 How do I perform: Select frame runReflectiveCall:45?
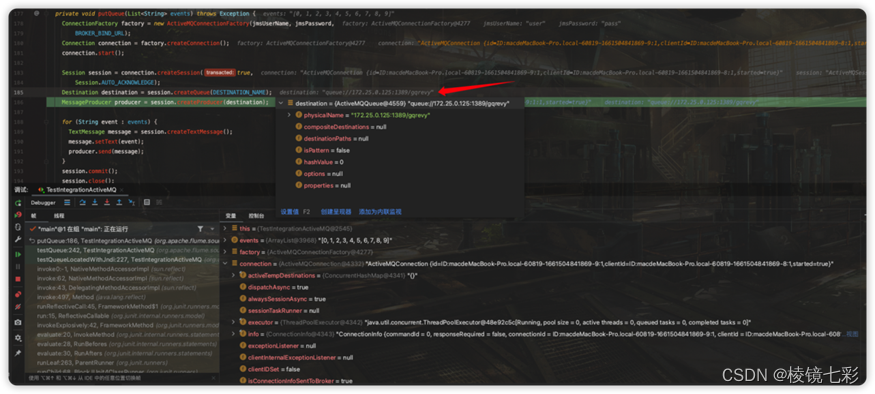[122, 307]
